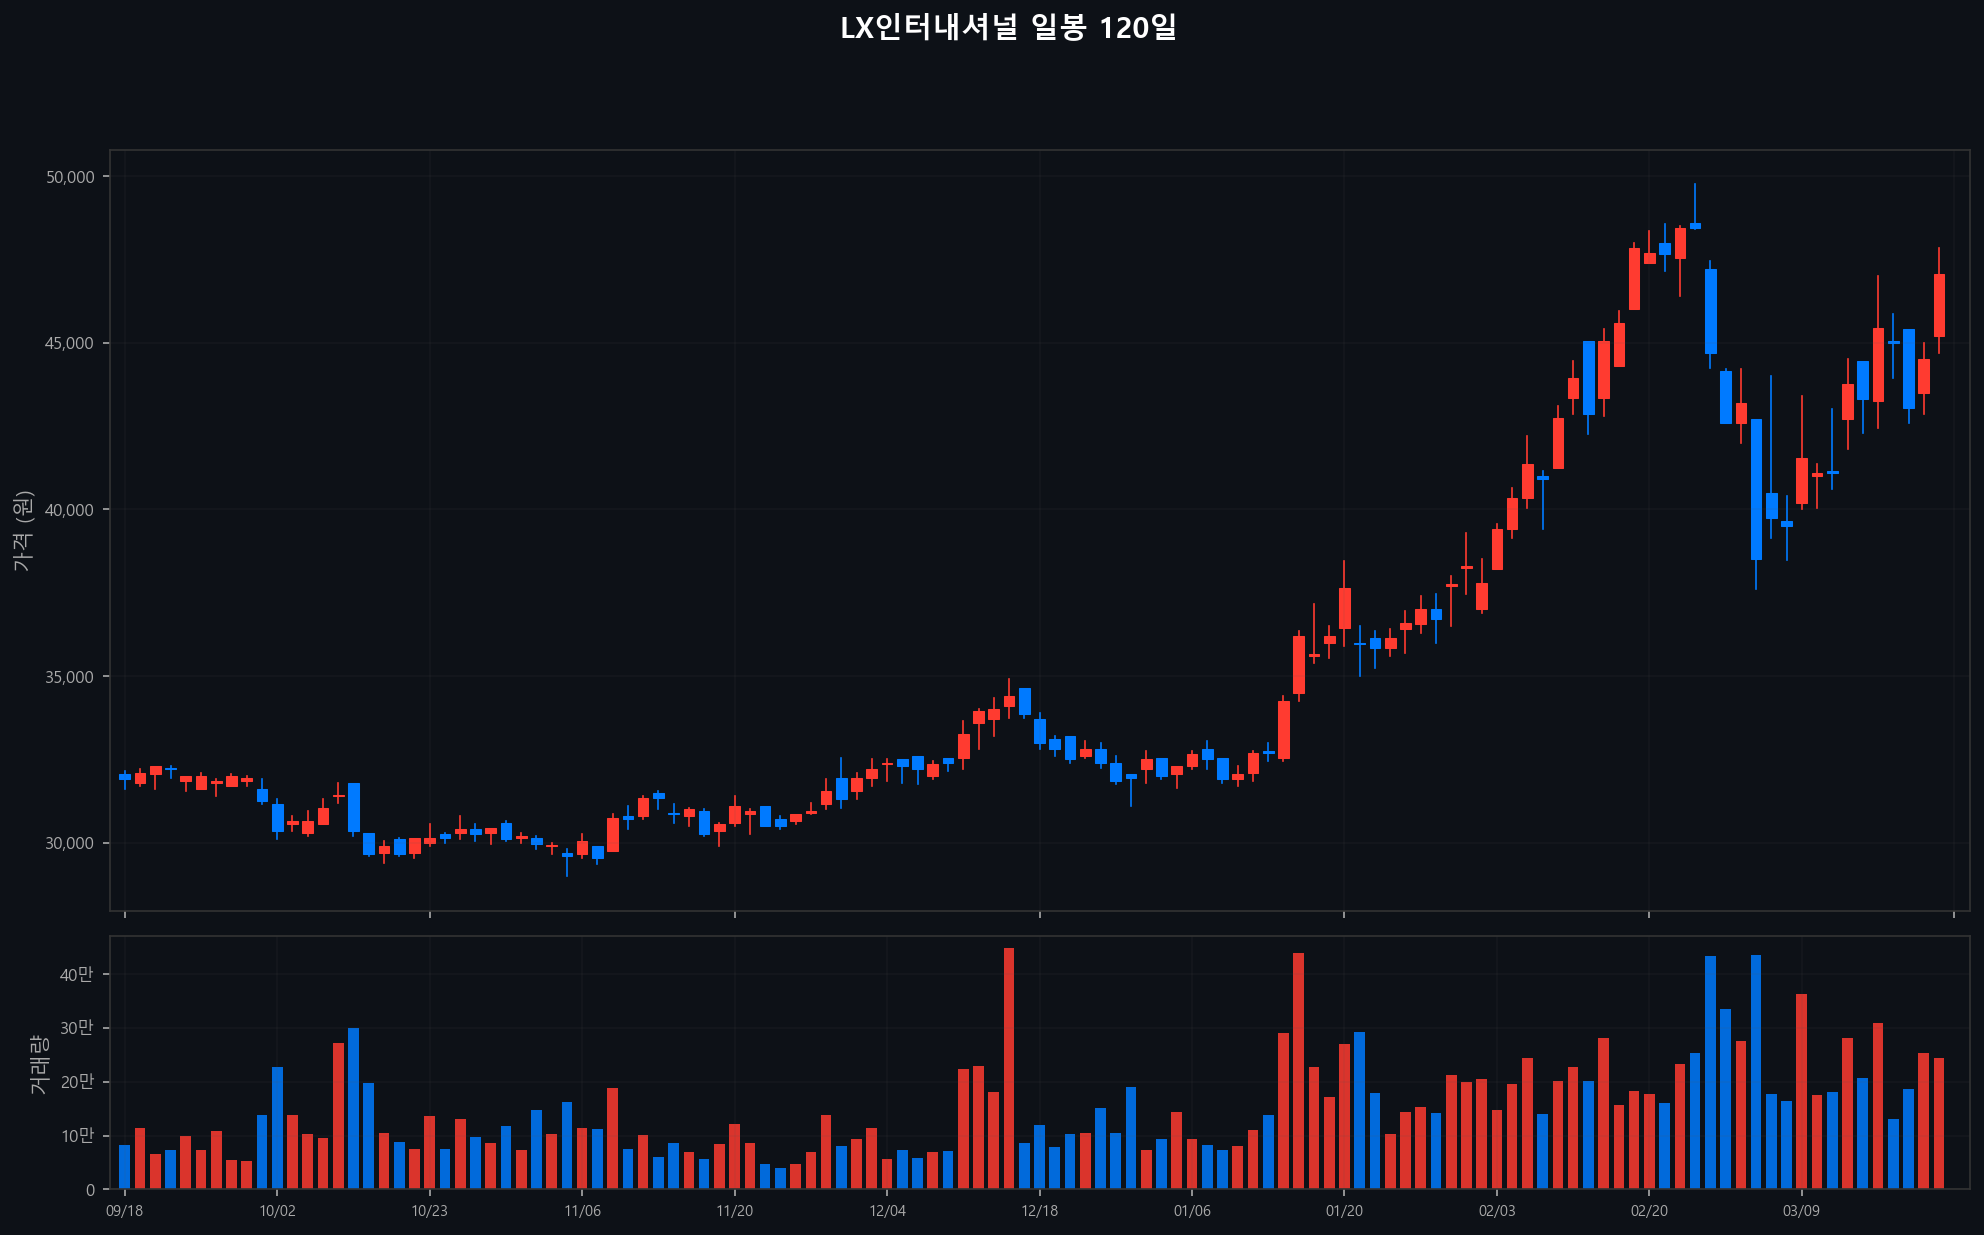The height and width of the screenshot is (1235, 1984).
Task: Select the 40,000 price axis label
Action: point(70,510)
